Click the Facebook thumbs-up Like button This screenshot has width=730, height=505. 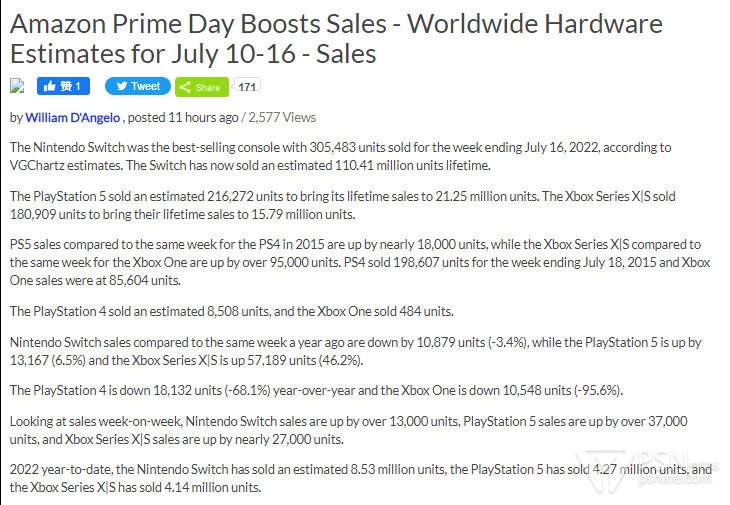point(63,86)
